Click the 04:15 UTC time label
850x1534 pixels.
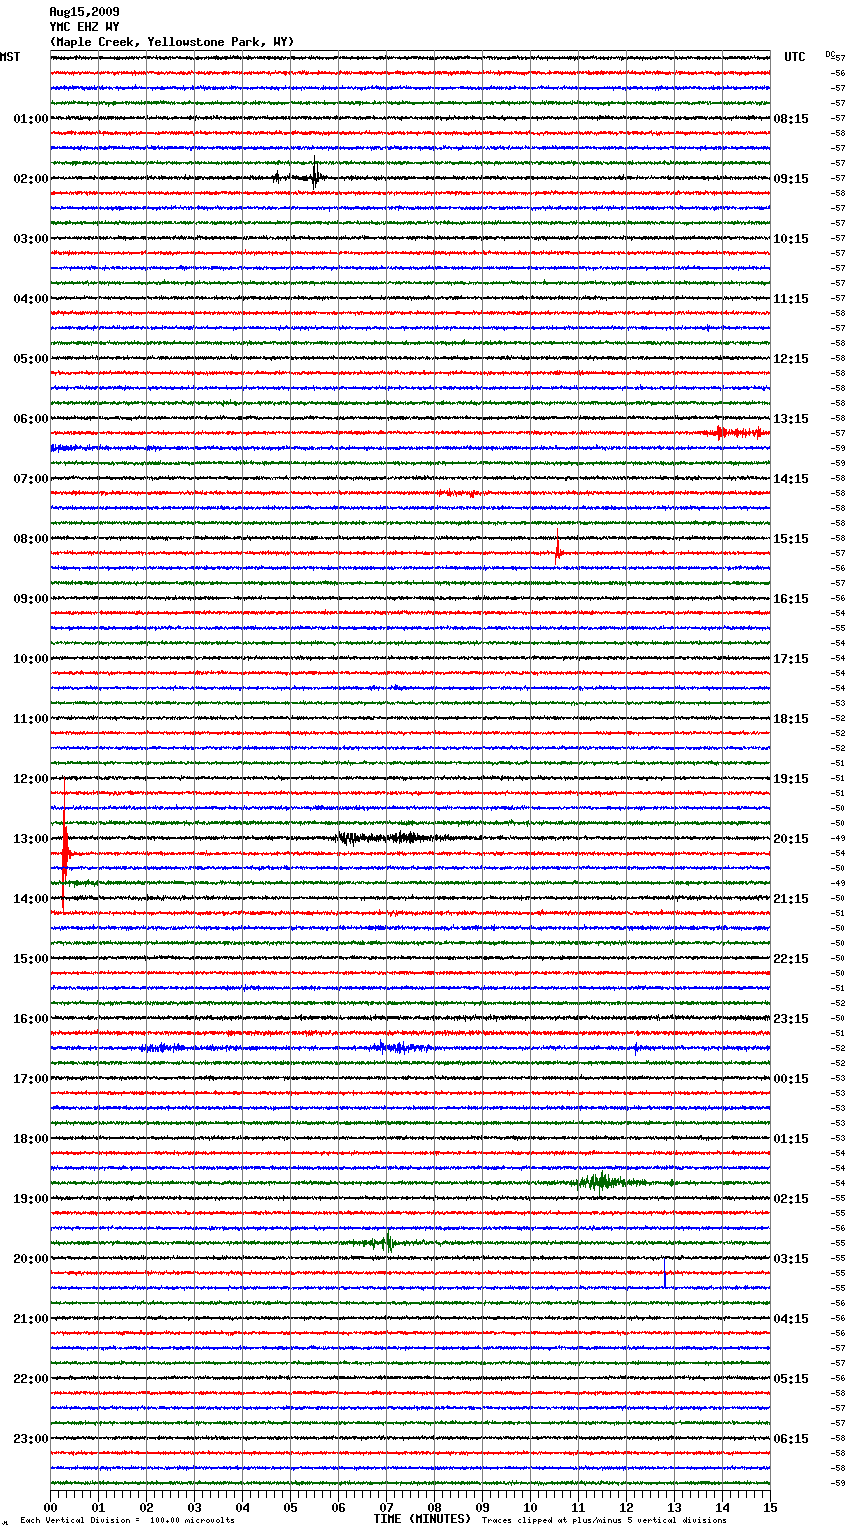coord(791,1319)
